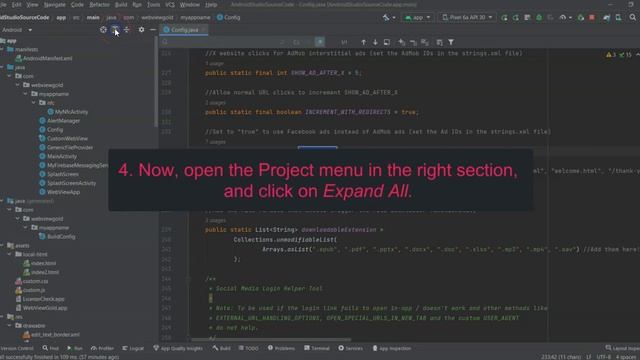Image resolution: width=640 pixels, height=360 pixels.
Task: Click the warnings indicator in editor
Action: tap(611, 54)
